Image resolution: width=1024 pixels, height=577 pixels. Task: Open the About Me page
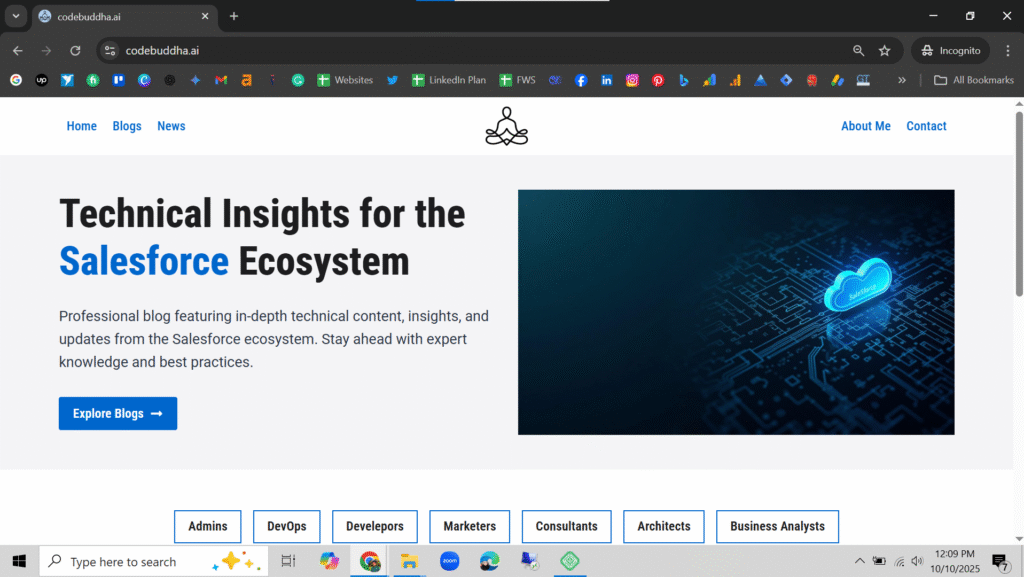[865, 126]
